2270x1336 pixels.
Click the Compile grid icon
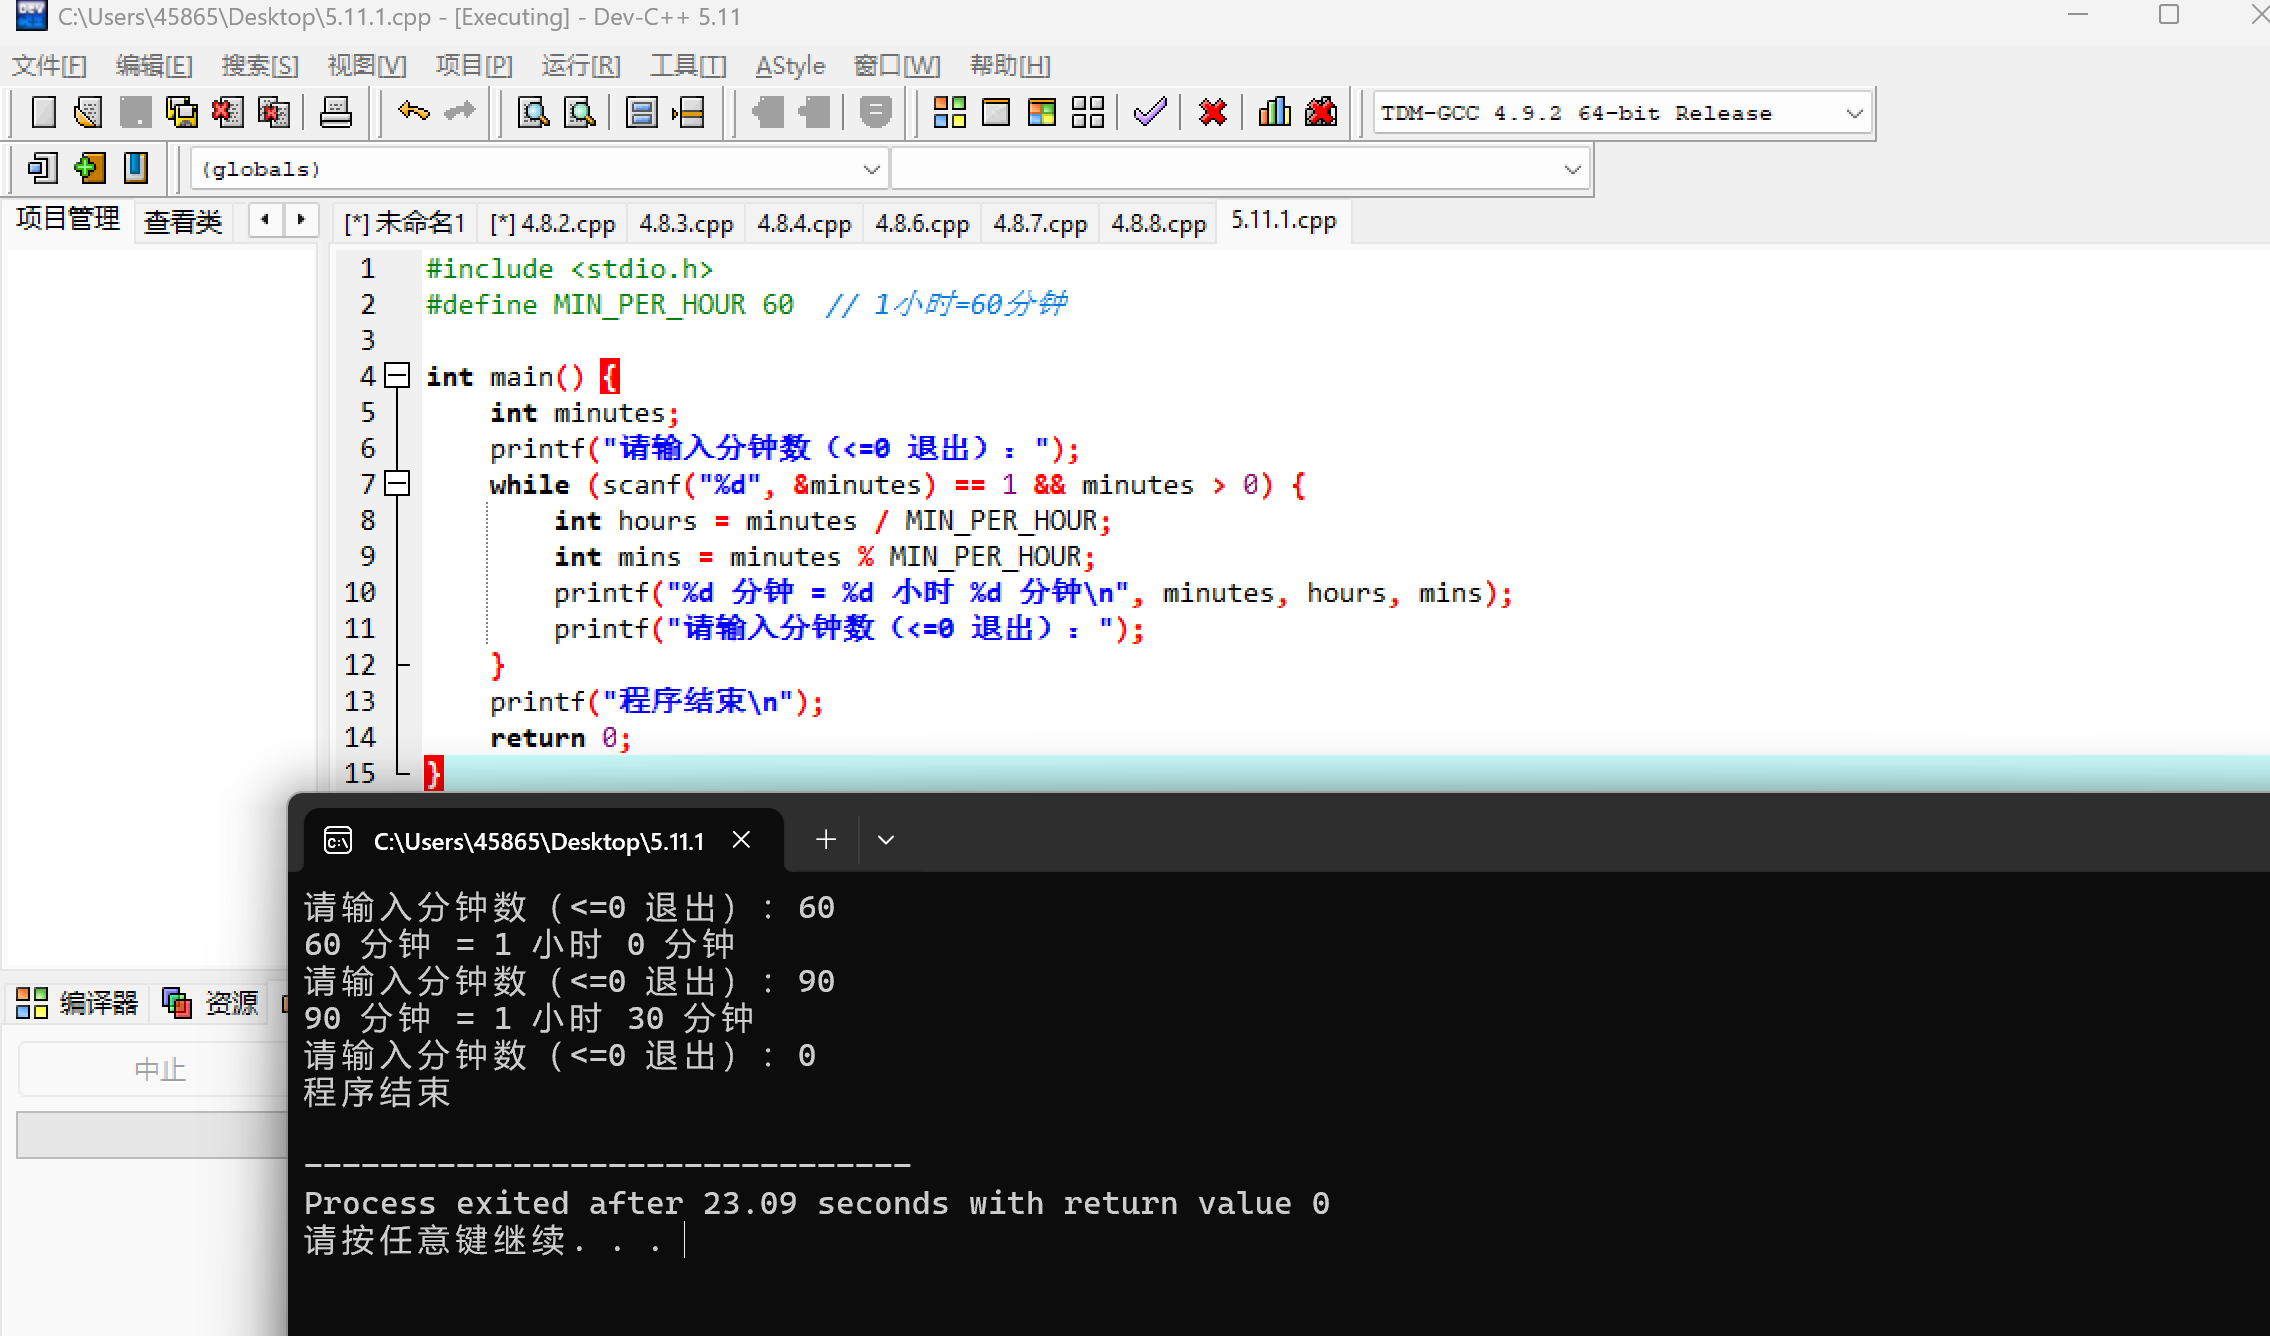(x=949, y=112)
